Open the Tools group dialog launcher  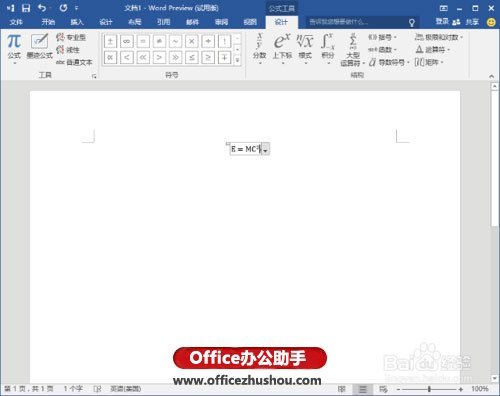(94, 76)
